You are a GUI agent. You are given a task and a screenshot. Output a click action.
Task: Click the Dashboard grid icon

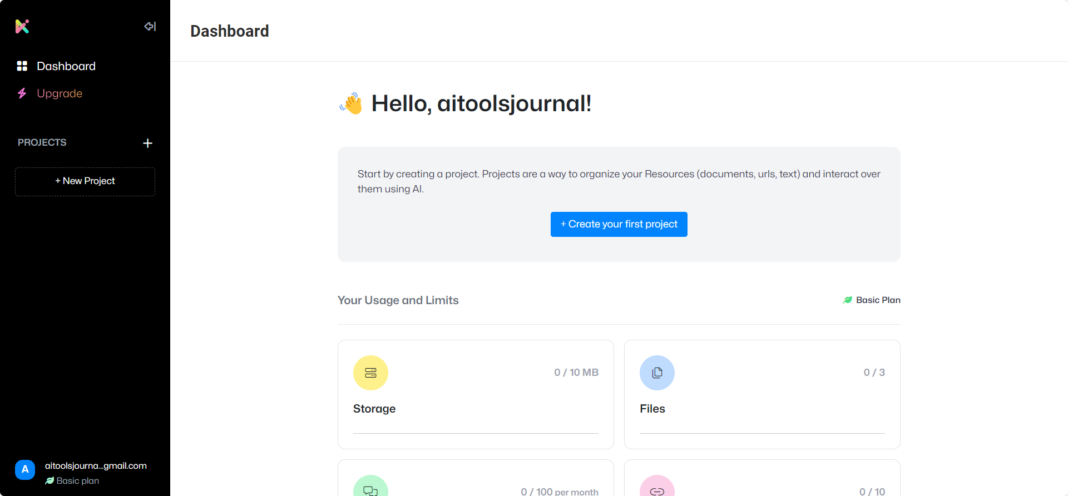click(x=22, y=66)
